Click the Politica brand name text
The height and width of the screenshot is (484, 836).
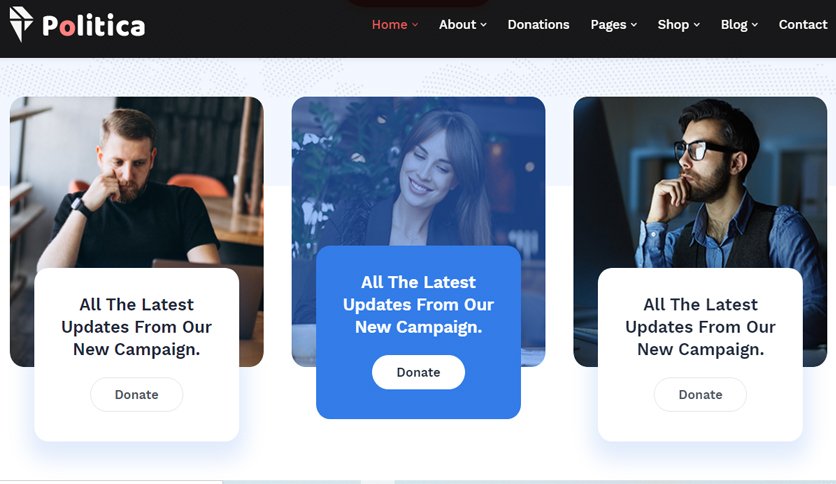[93, 26]
